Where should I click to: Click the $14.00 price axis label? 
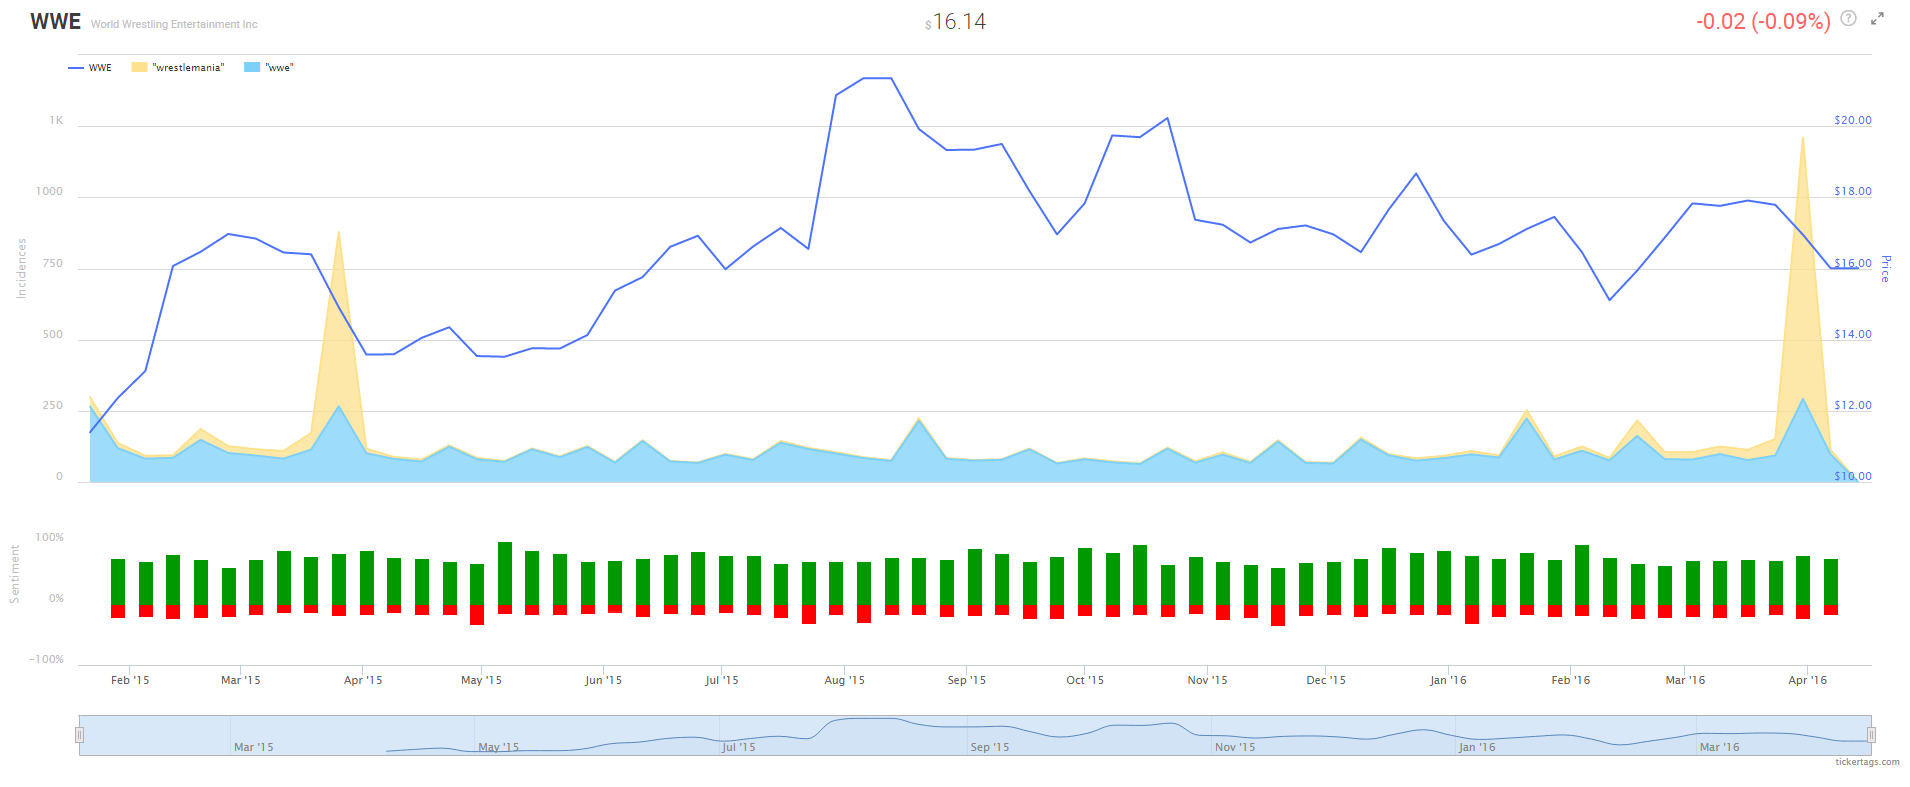pos(1852,334)
